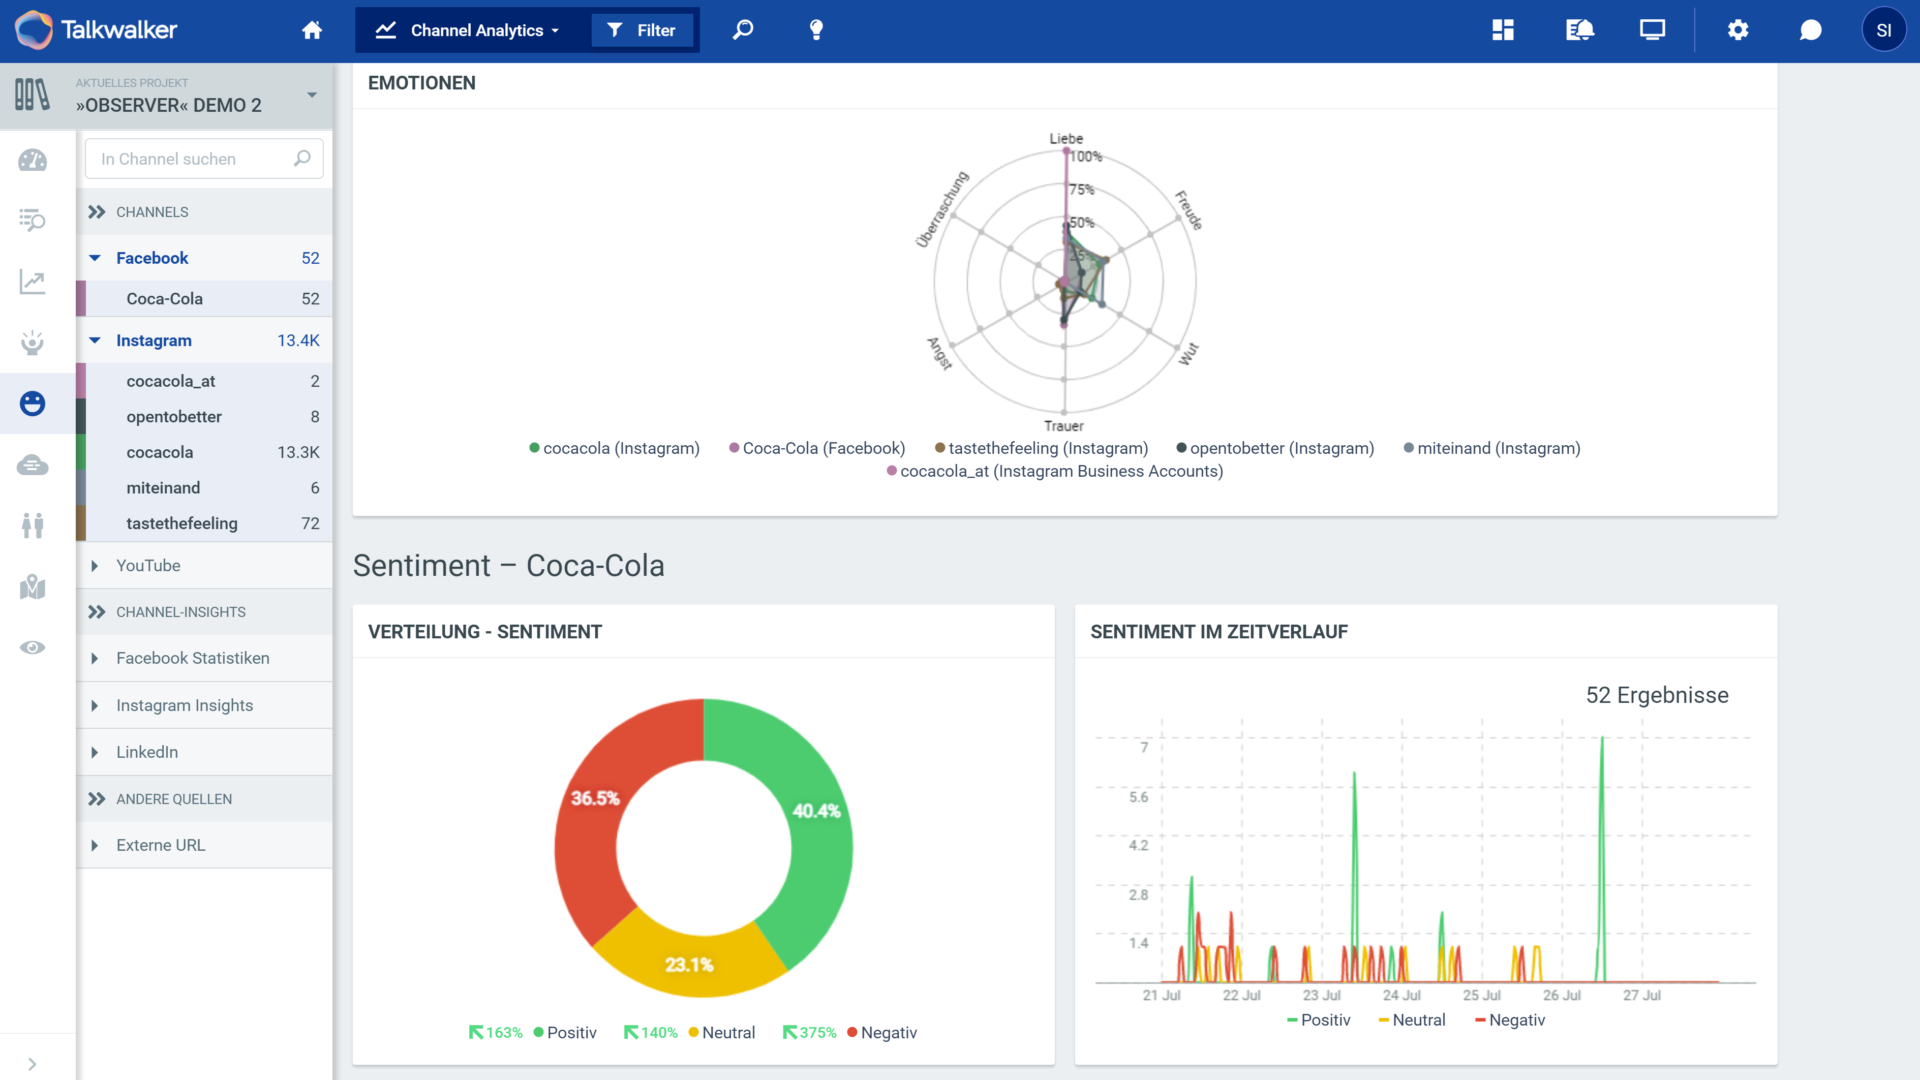Open the chat bubble icon
The width and height of the screenshot is (1920, 1080).
[1811, 30]
